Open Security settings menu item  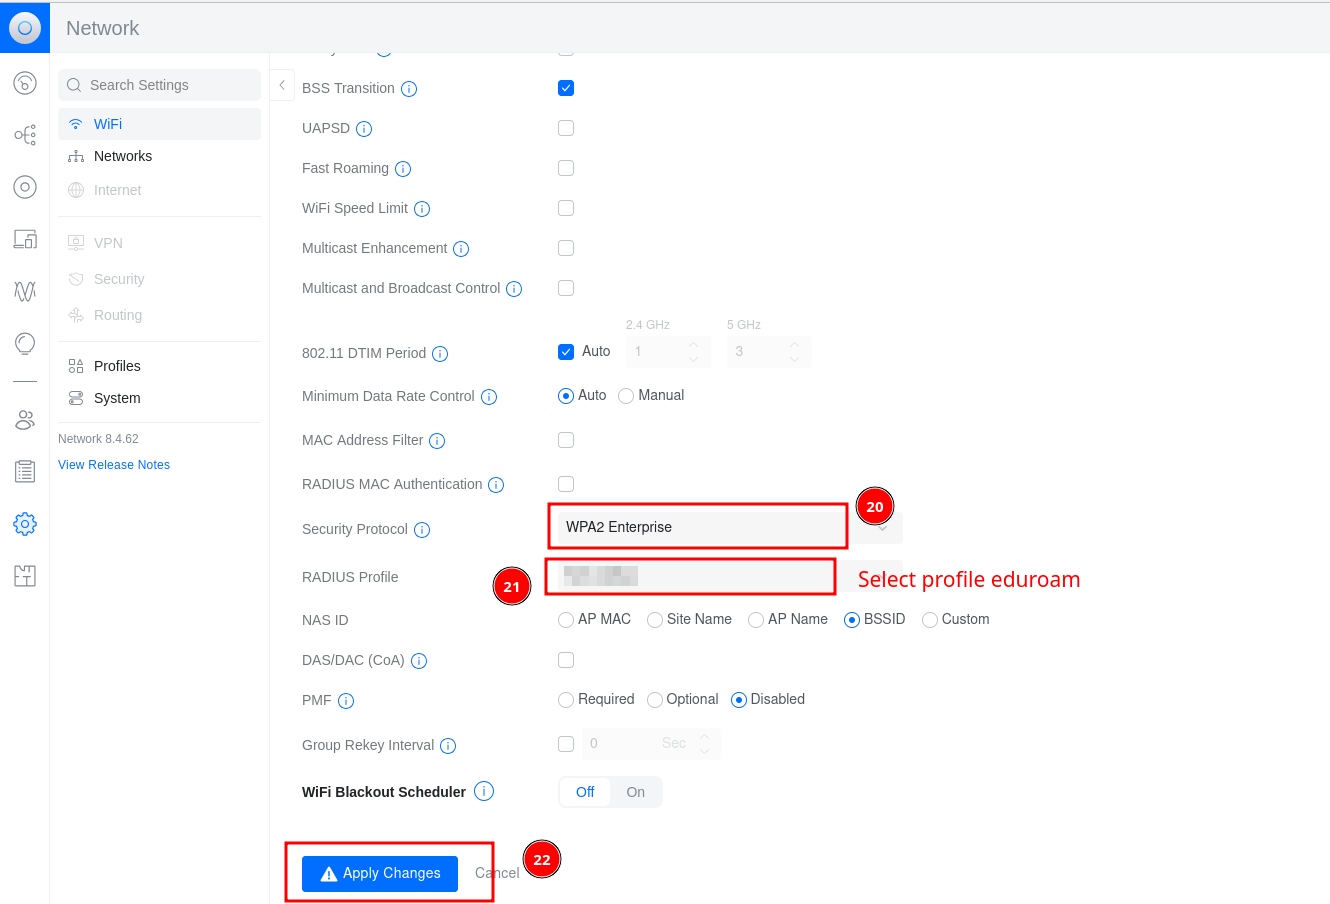[x=159, y=279]
